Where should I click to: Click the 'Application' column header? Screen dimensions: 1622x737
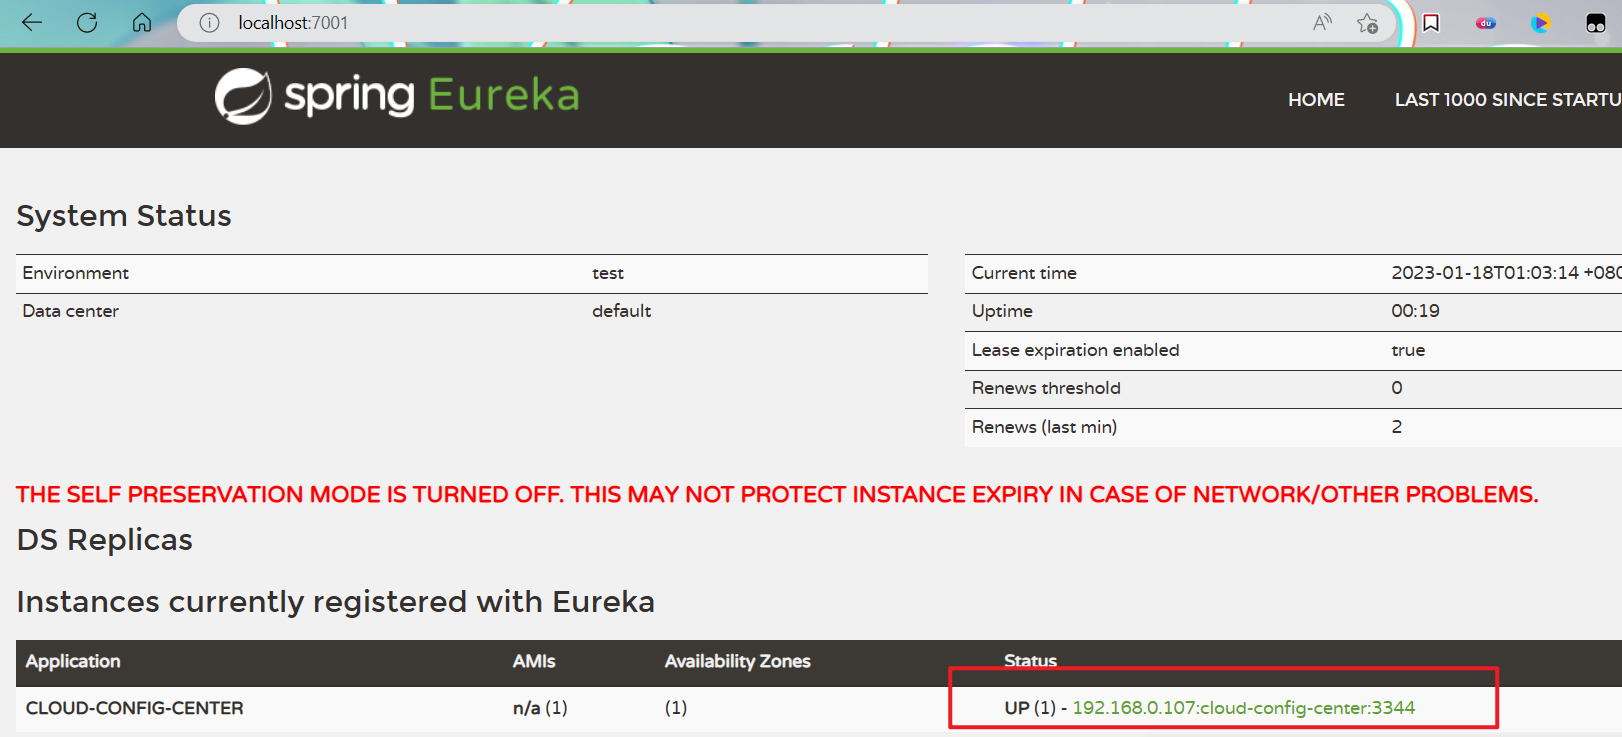click(73, 661)
